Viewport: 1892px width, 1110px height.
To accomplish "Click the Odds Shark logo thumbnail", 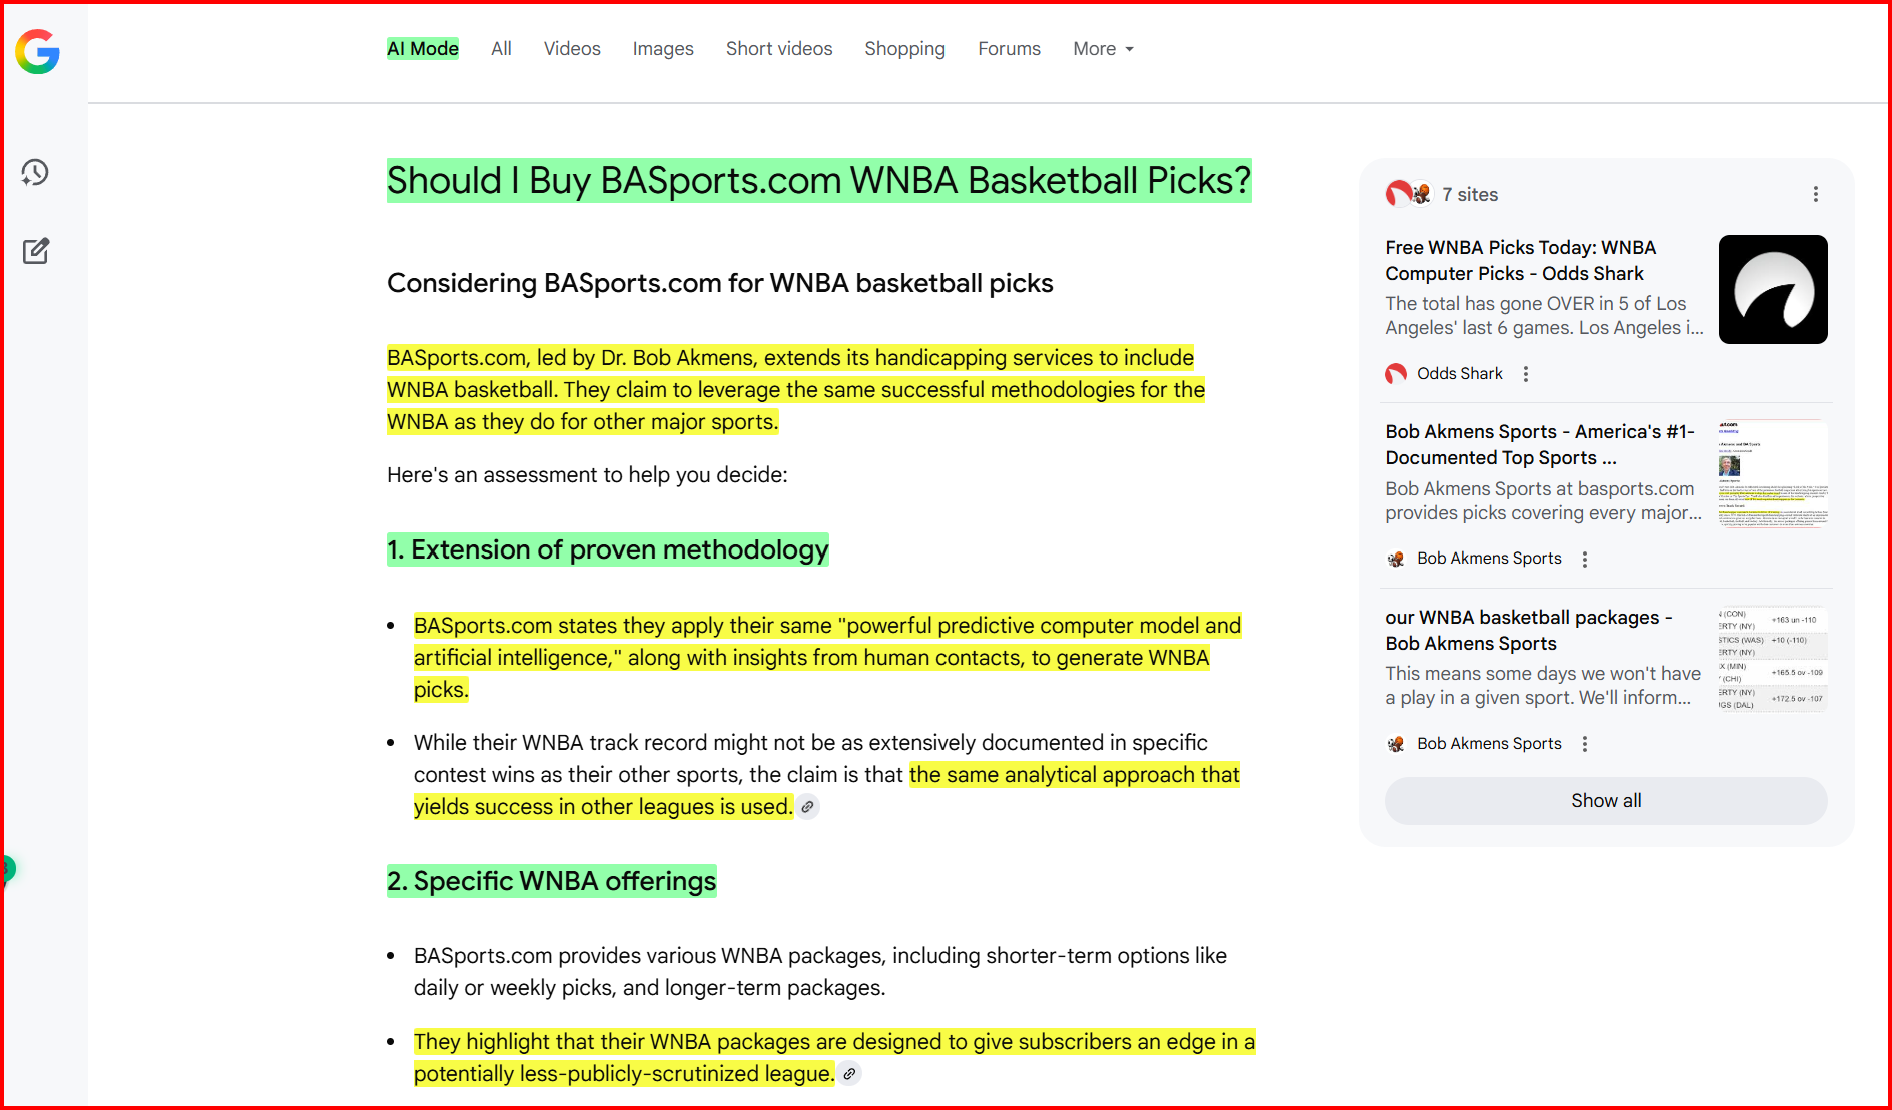I will (x=1772, y=290).
